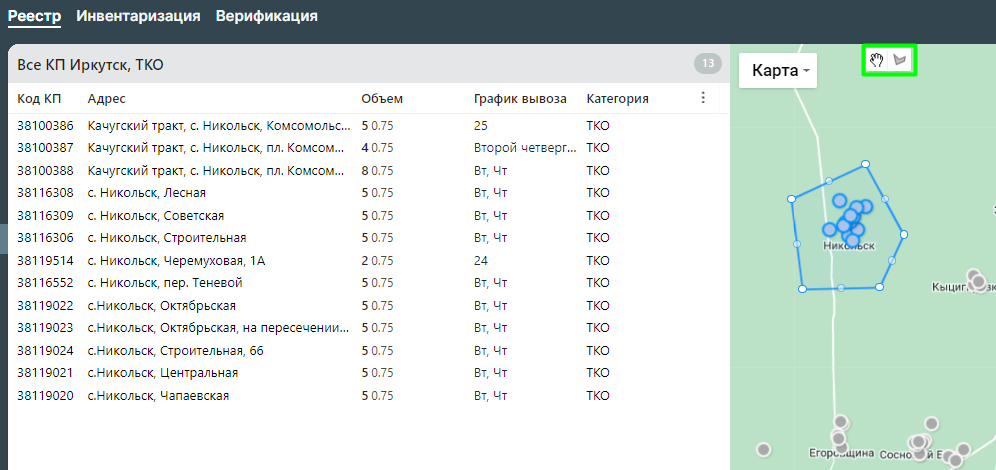The width and height of the screenshot is (996, 470).
Task: Click the gray marker near Егоровщина
Action: [x=839, y=437]
